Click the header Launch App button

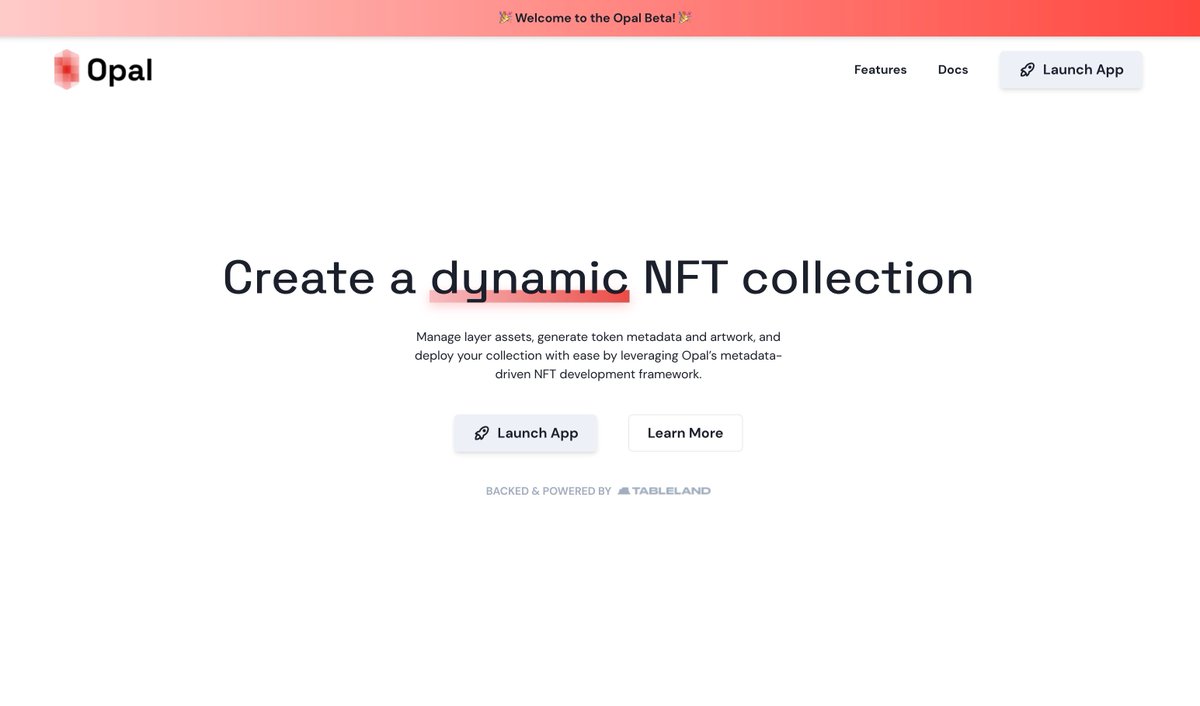click(1071, 70)
